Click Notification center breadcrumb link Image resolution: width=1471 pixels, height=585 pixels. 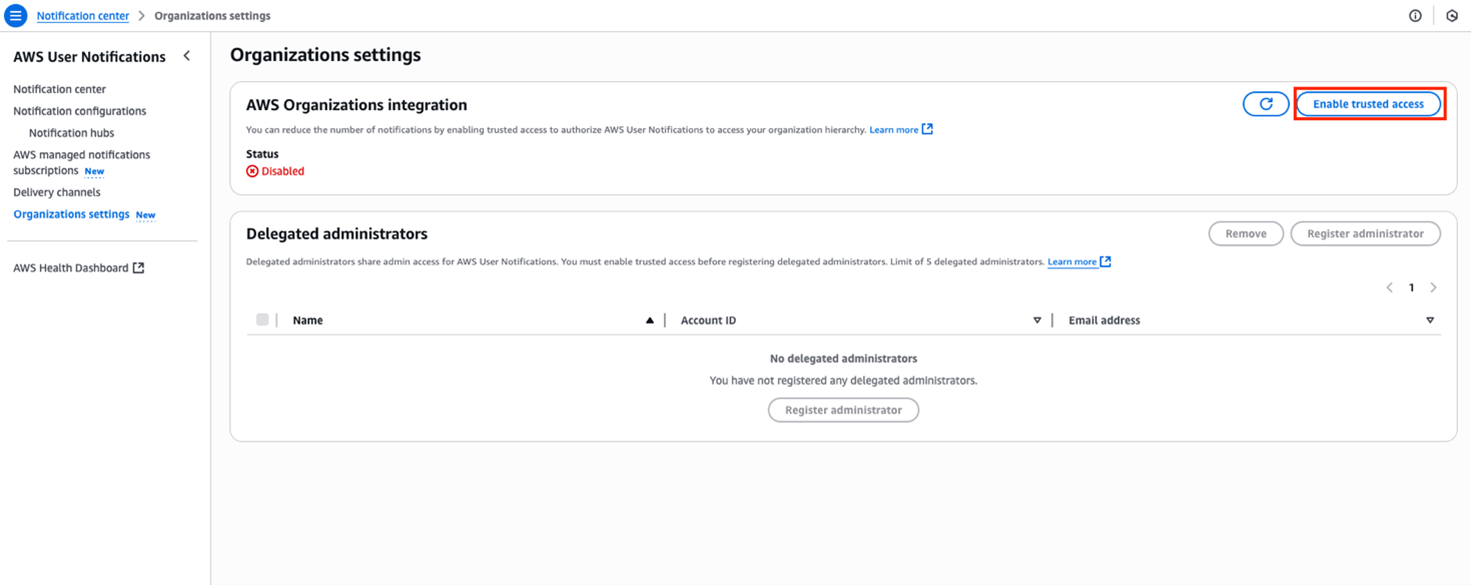click(x=83, y=16)
